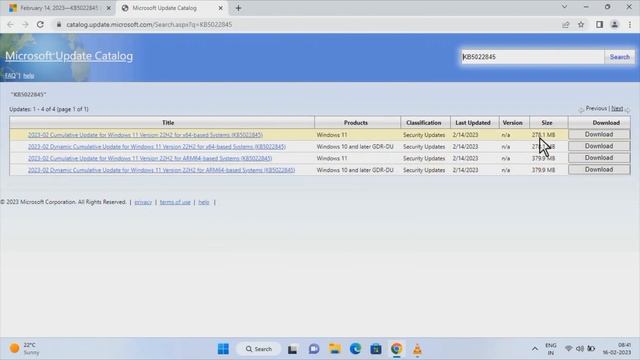Open the weather widget showing 22°C
Screen dimensions: 640x360
click(24, 349)
